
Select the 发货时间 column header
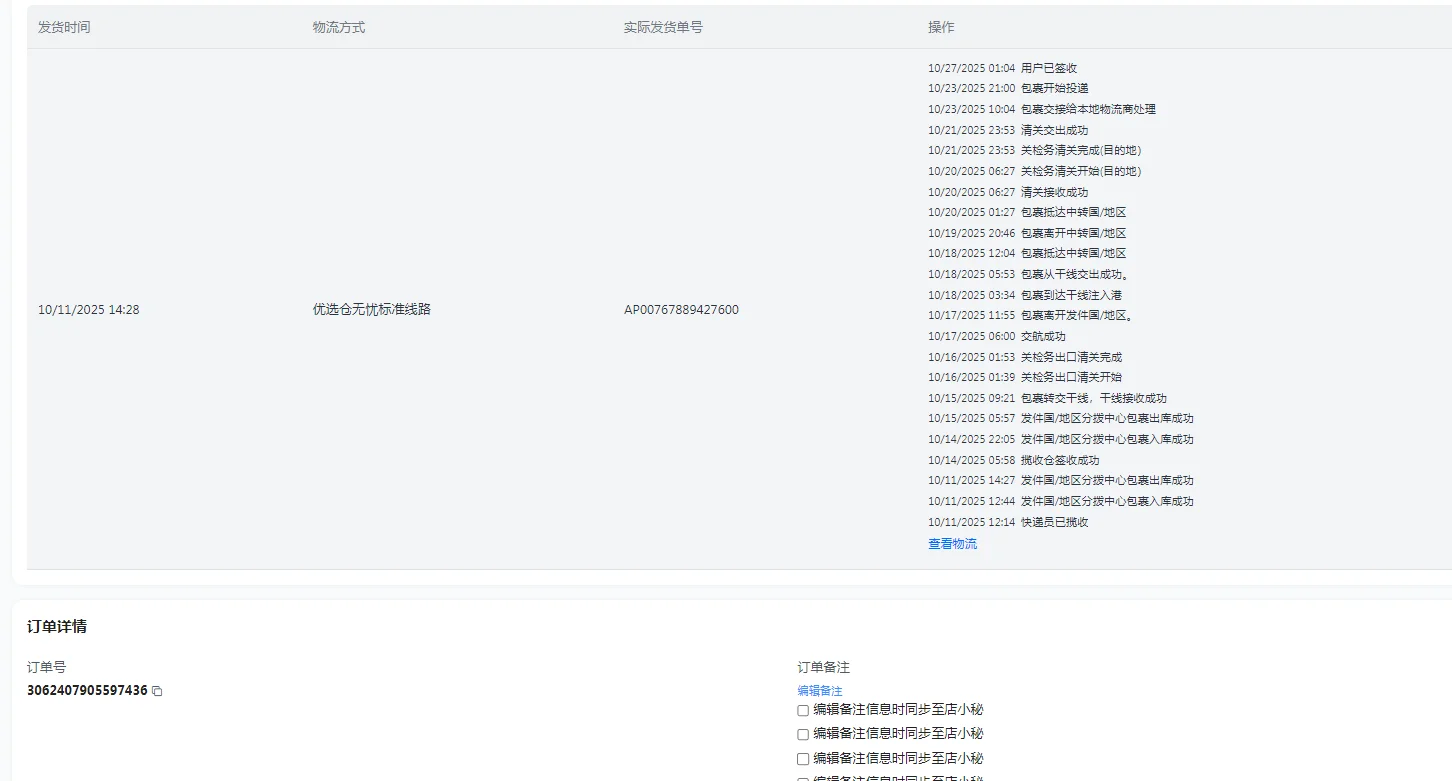(64, 27)
